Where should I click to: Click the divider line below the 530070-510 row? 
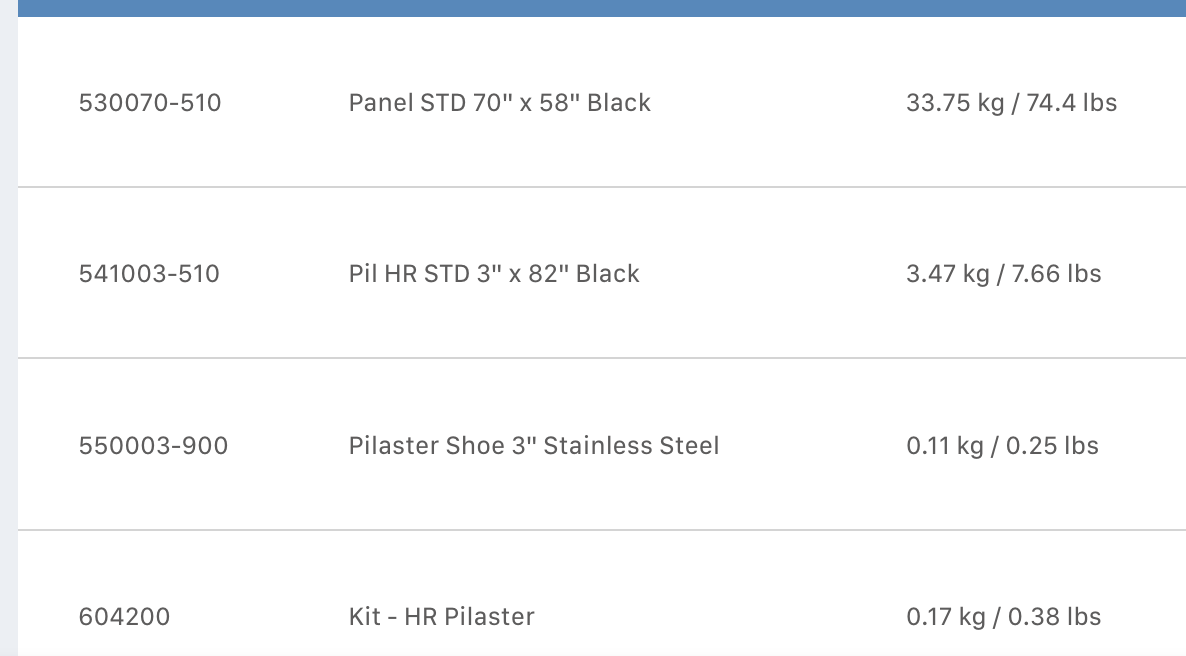pyautogui.click(x=600, y=187)
